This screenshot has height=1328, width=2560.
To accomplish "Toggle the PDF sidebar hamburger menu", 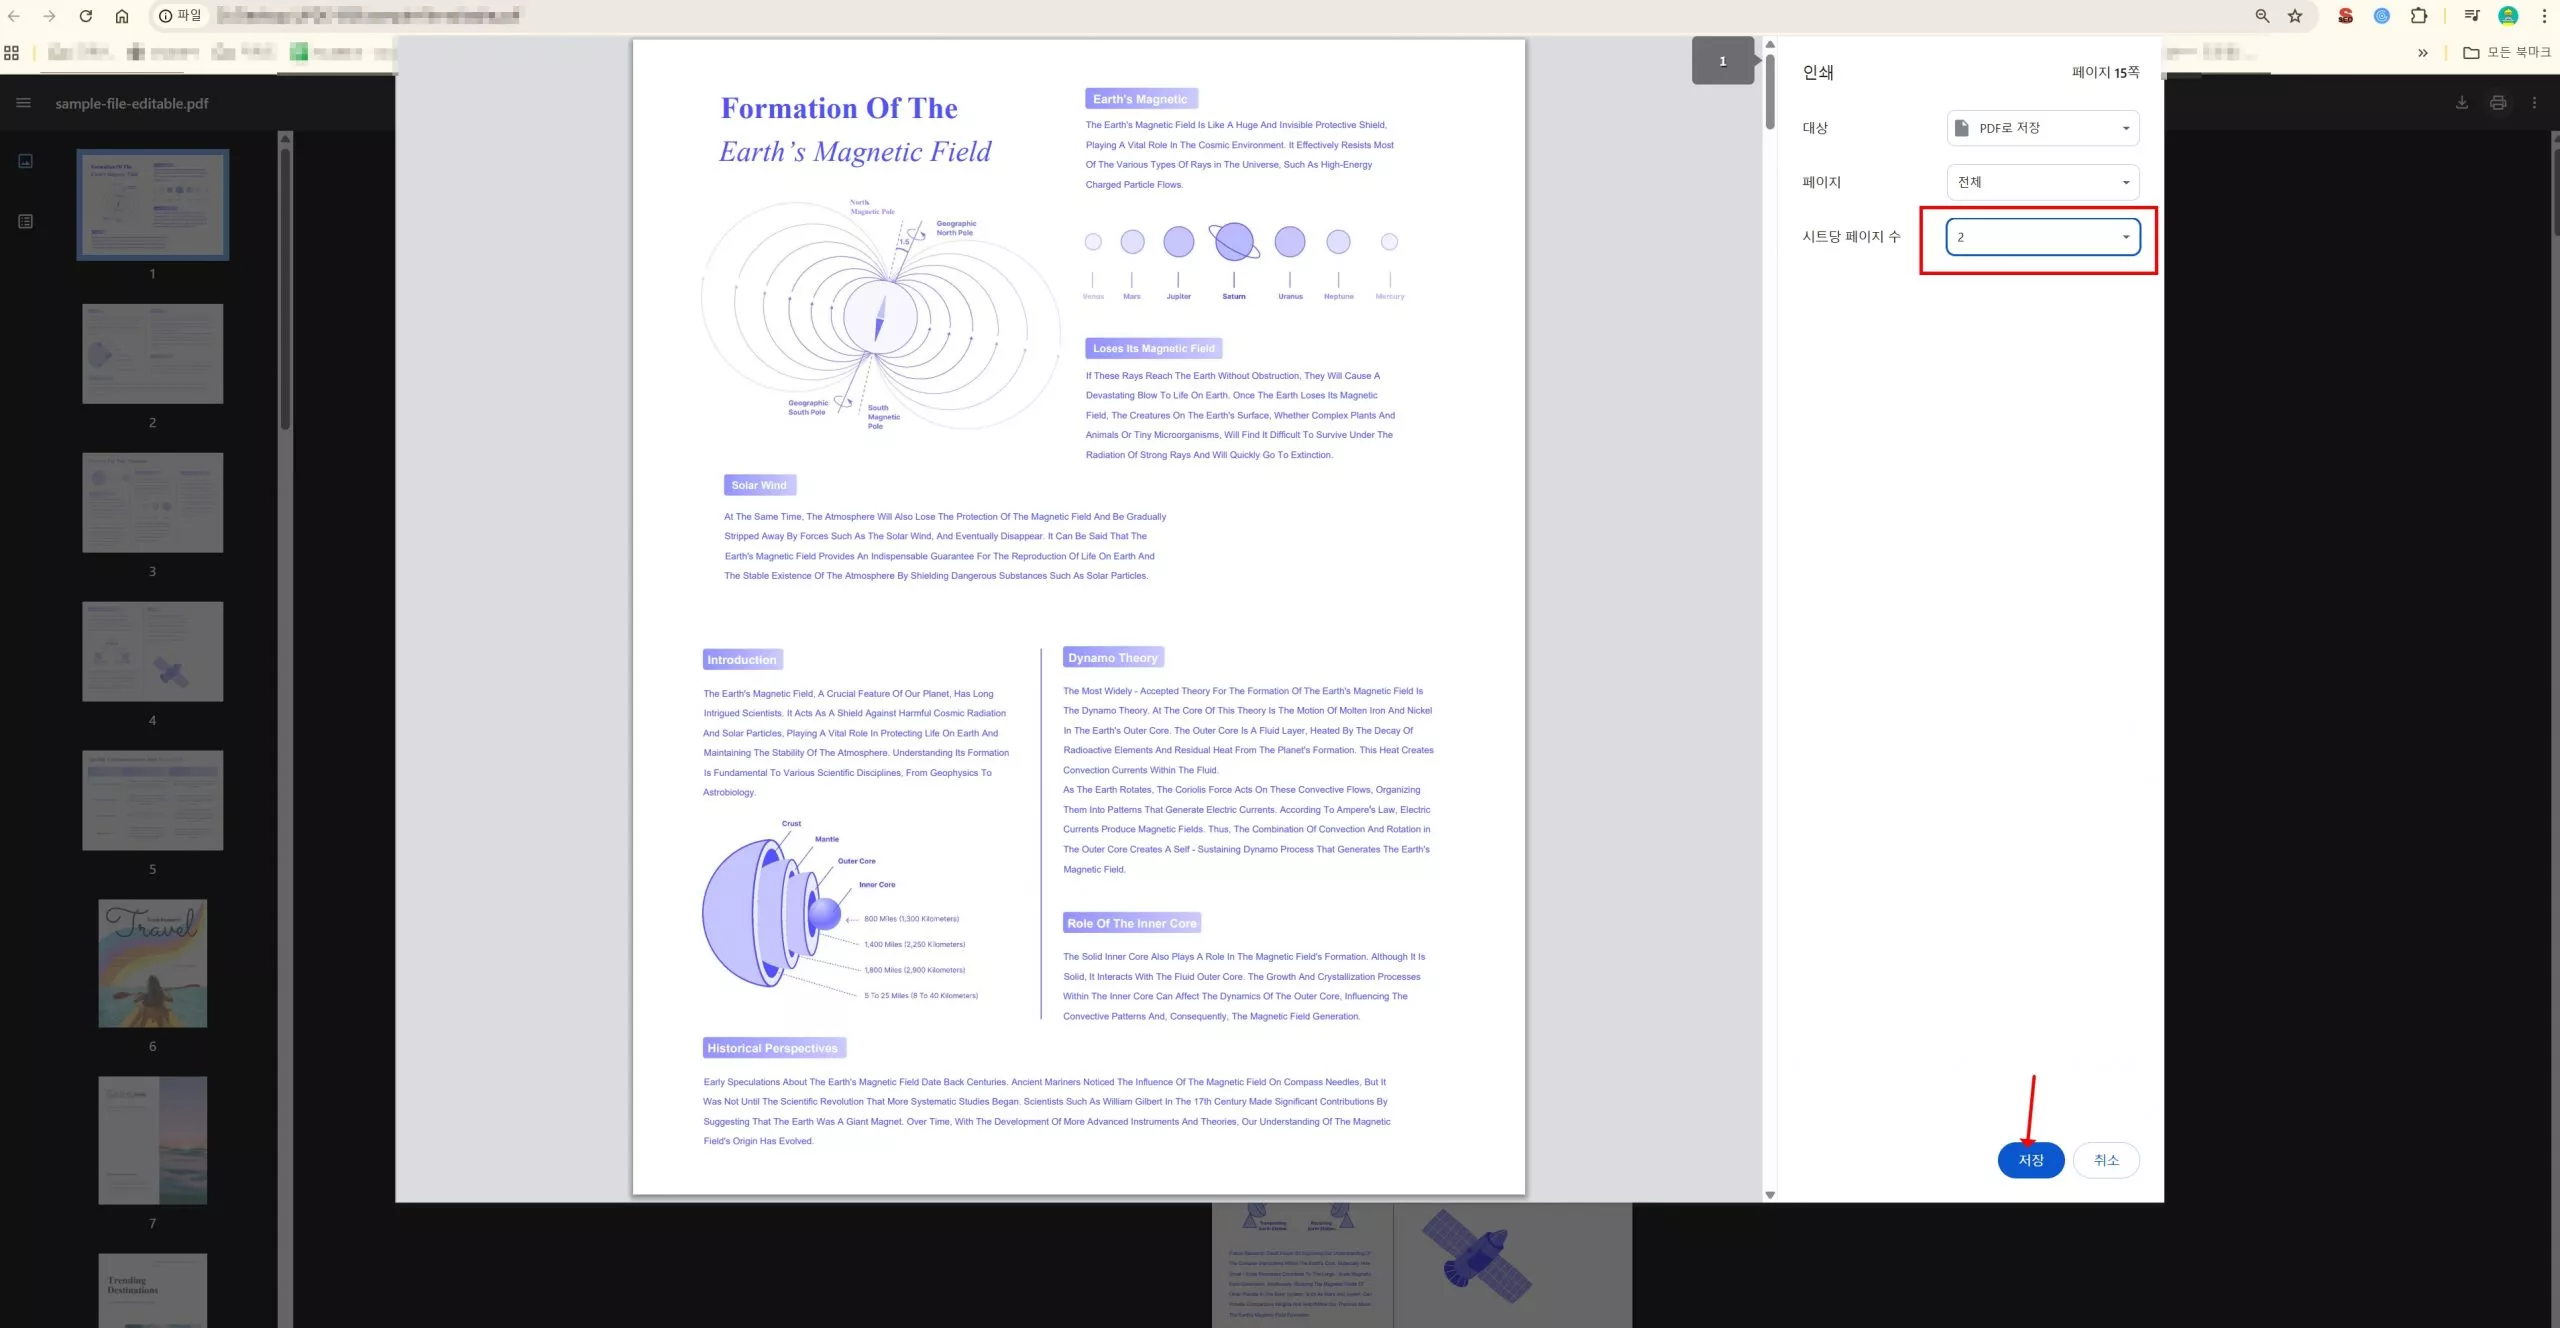I will (22, 102).
